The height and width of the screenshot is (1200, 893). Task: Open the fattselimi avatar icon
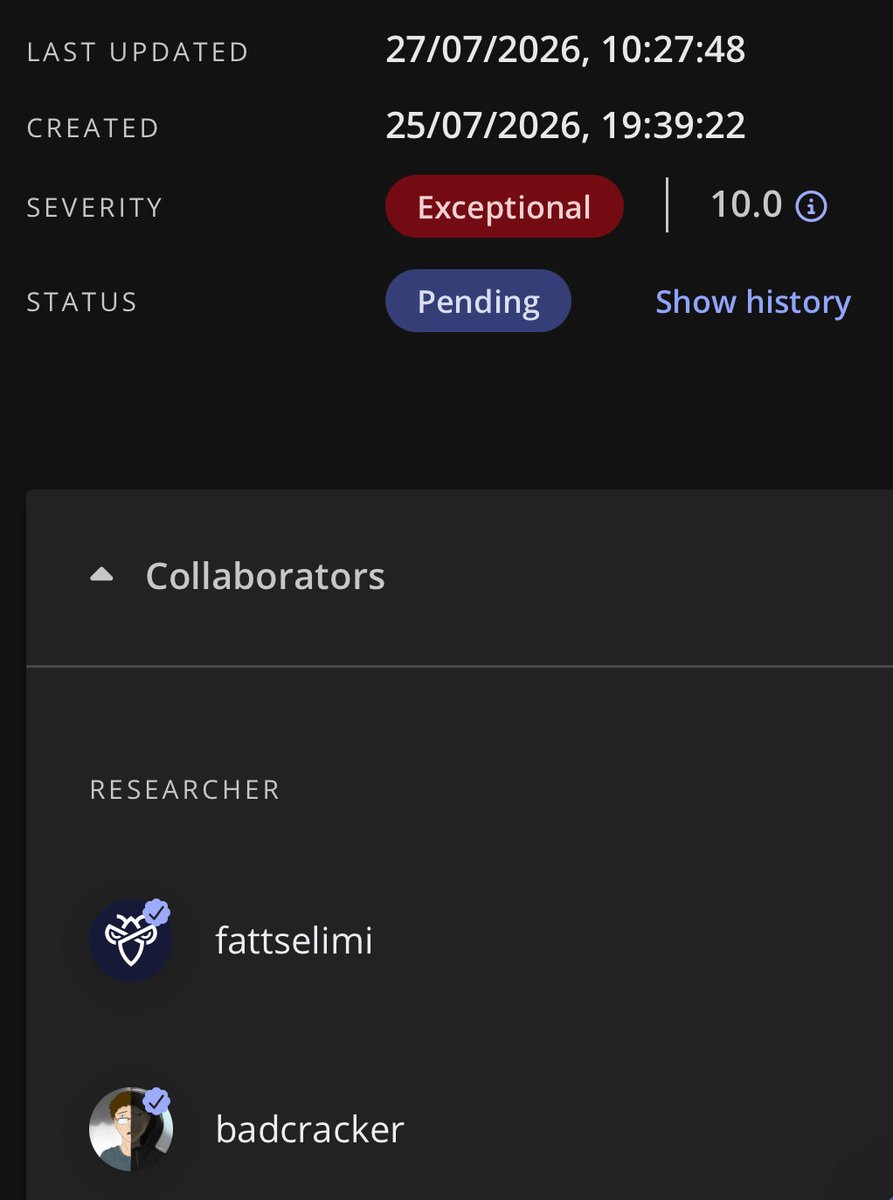pyautogui.click(x=131, y=940)
